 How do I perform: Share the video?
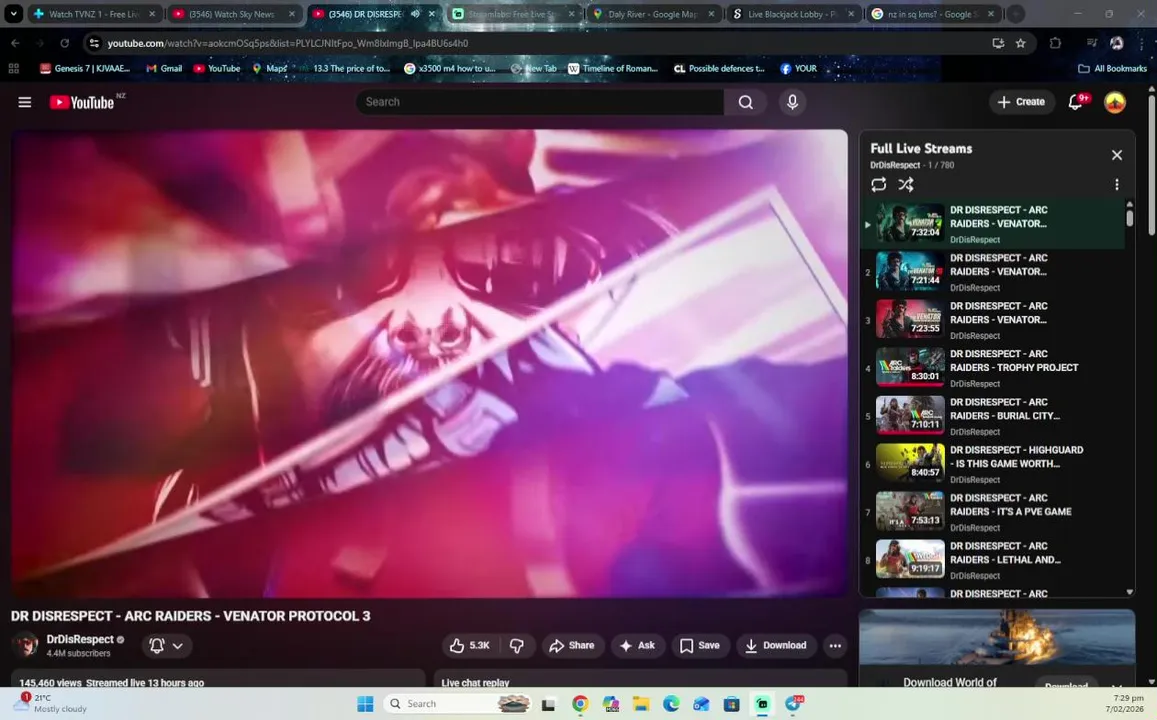coord(572,645)
